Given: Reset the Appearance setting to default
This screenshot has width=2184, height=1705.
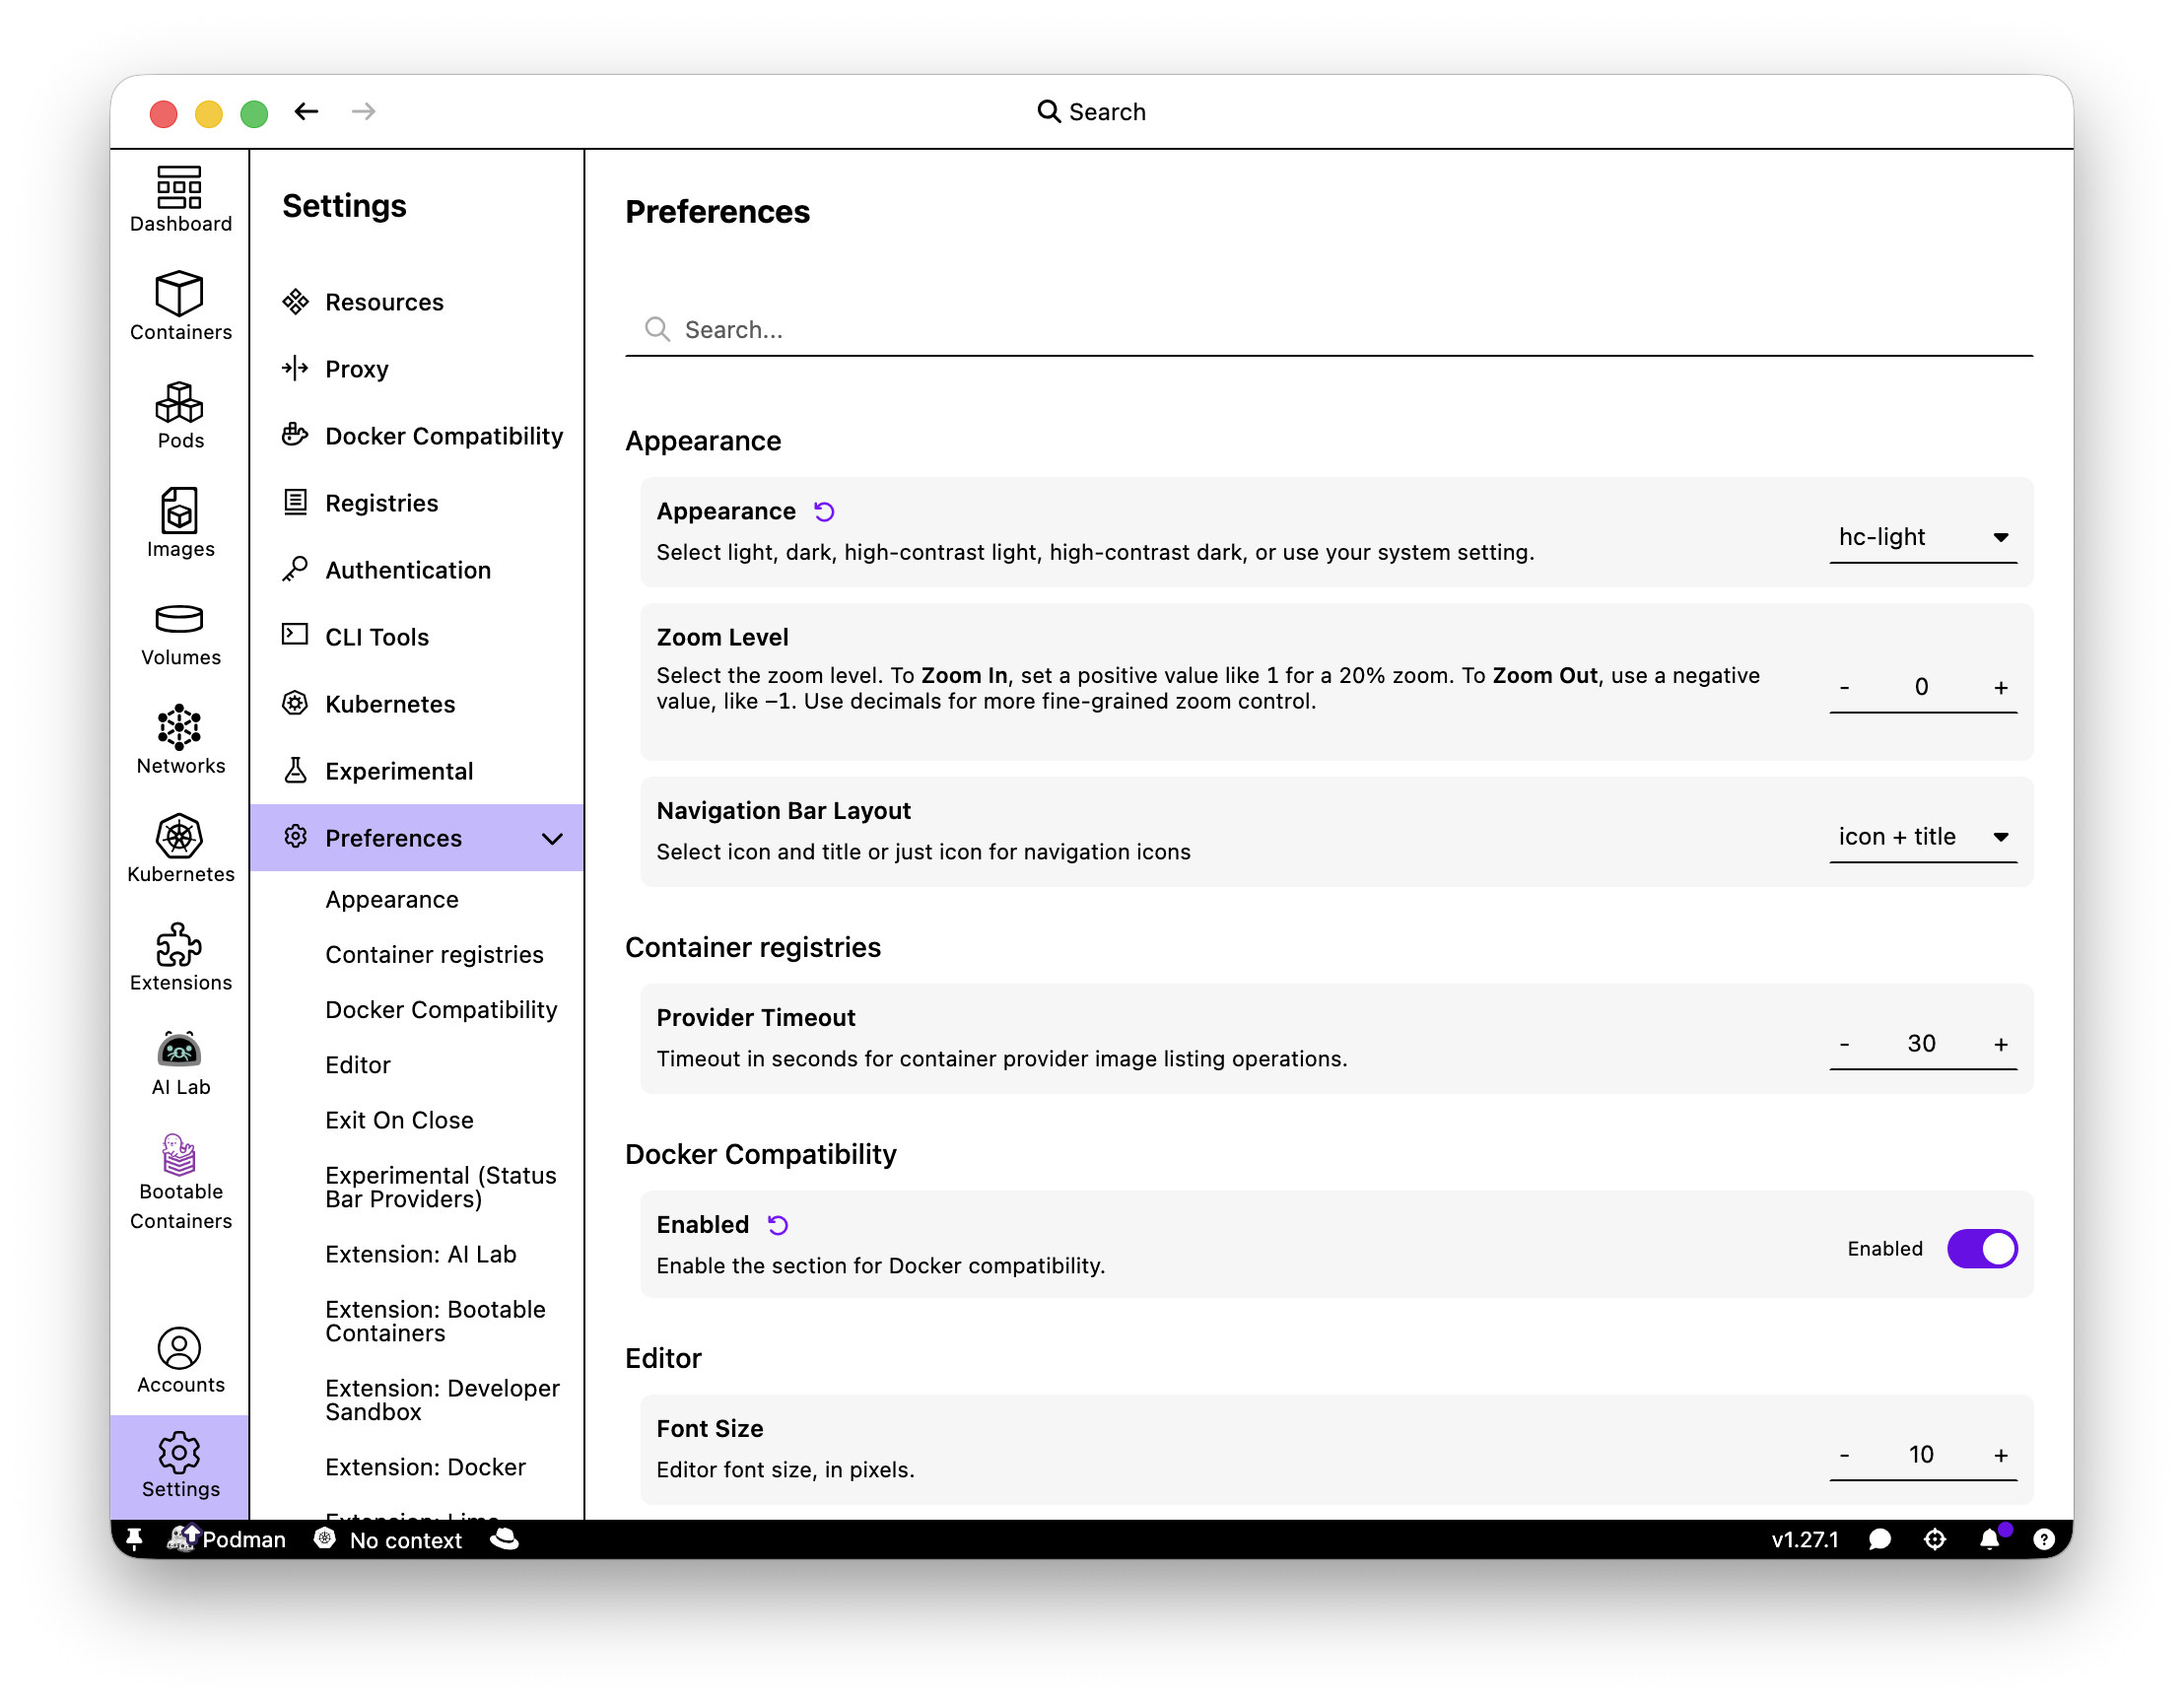Looking at the screenshot, I should [x=824, y=511].
